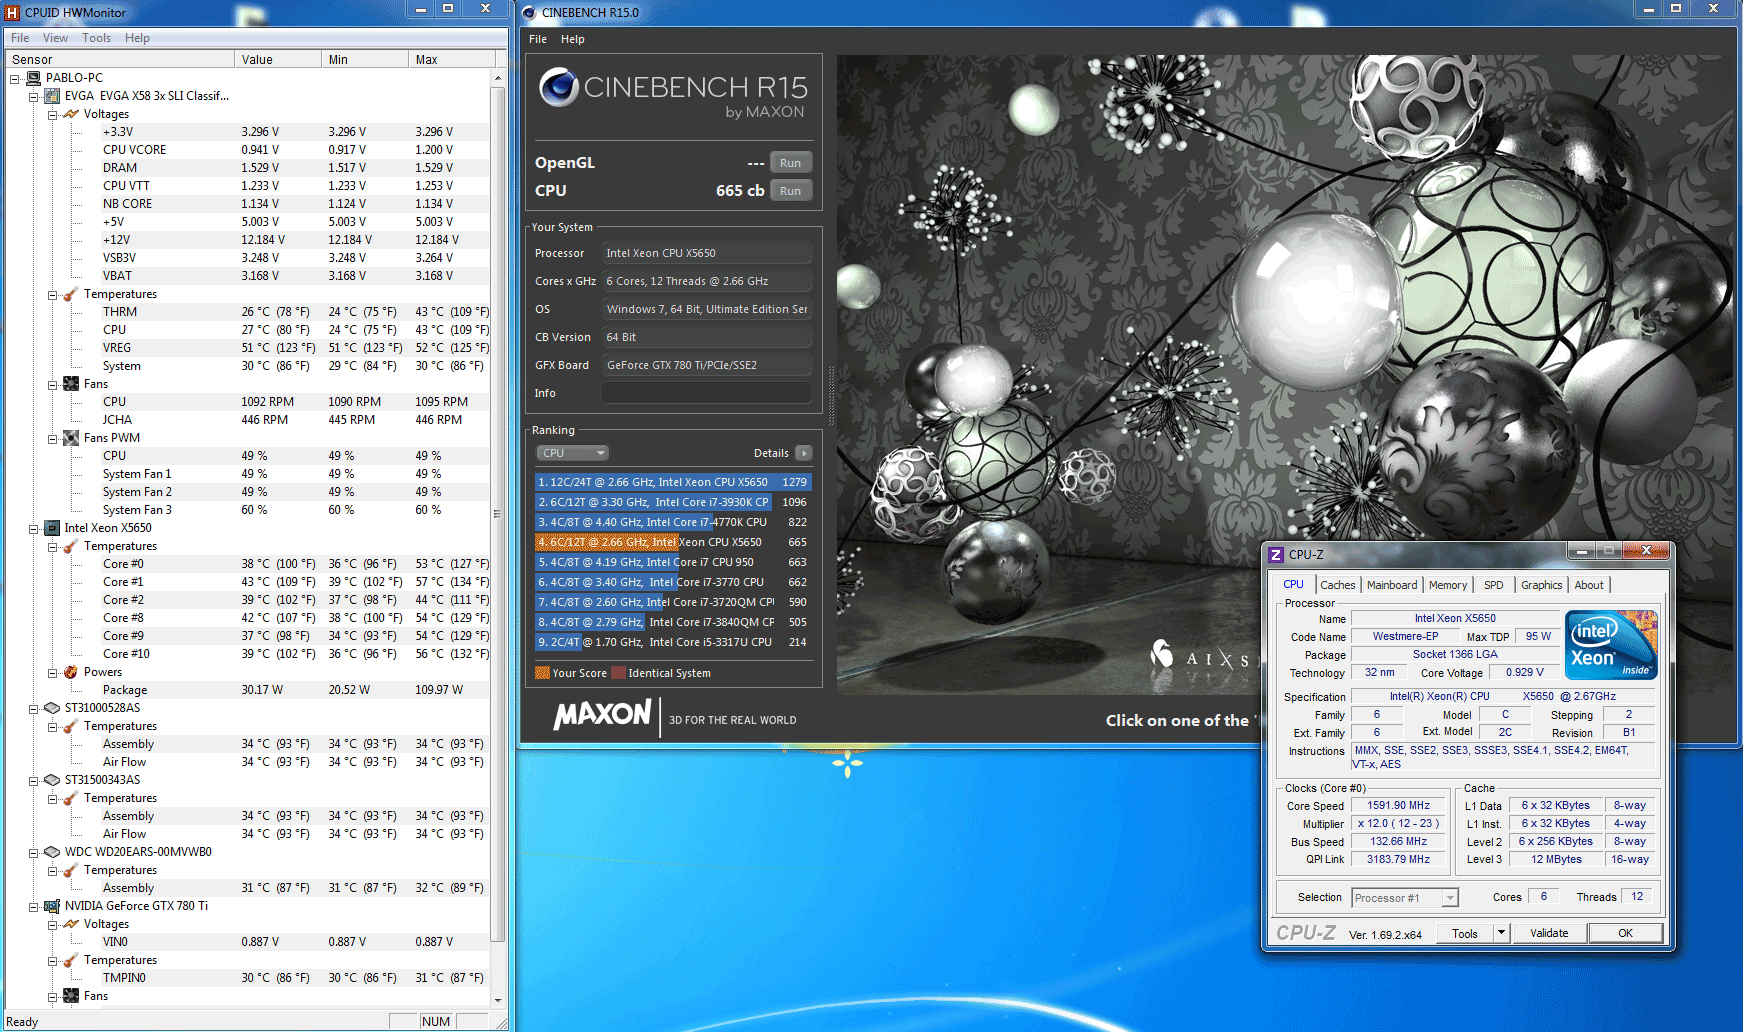The width and height of the screenshot is (1743, 1032).
Task: Open the Help menu in Cinebench
Action: tap(572, 39)
